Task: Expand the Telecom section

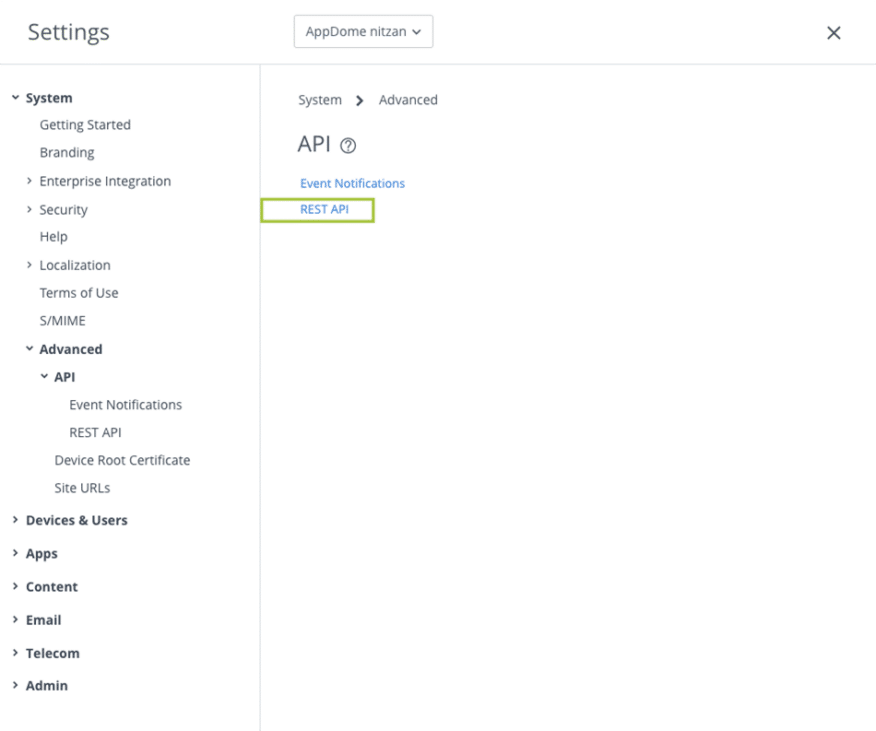Action: (x=14, y=652)
